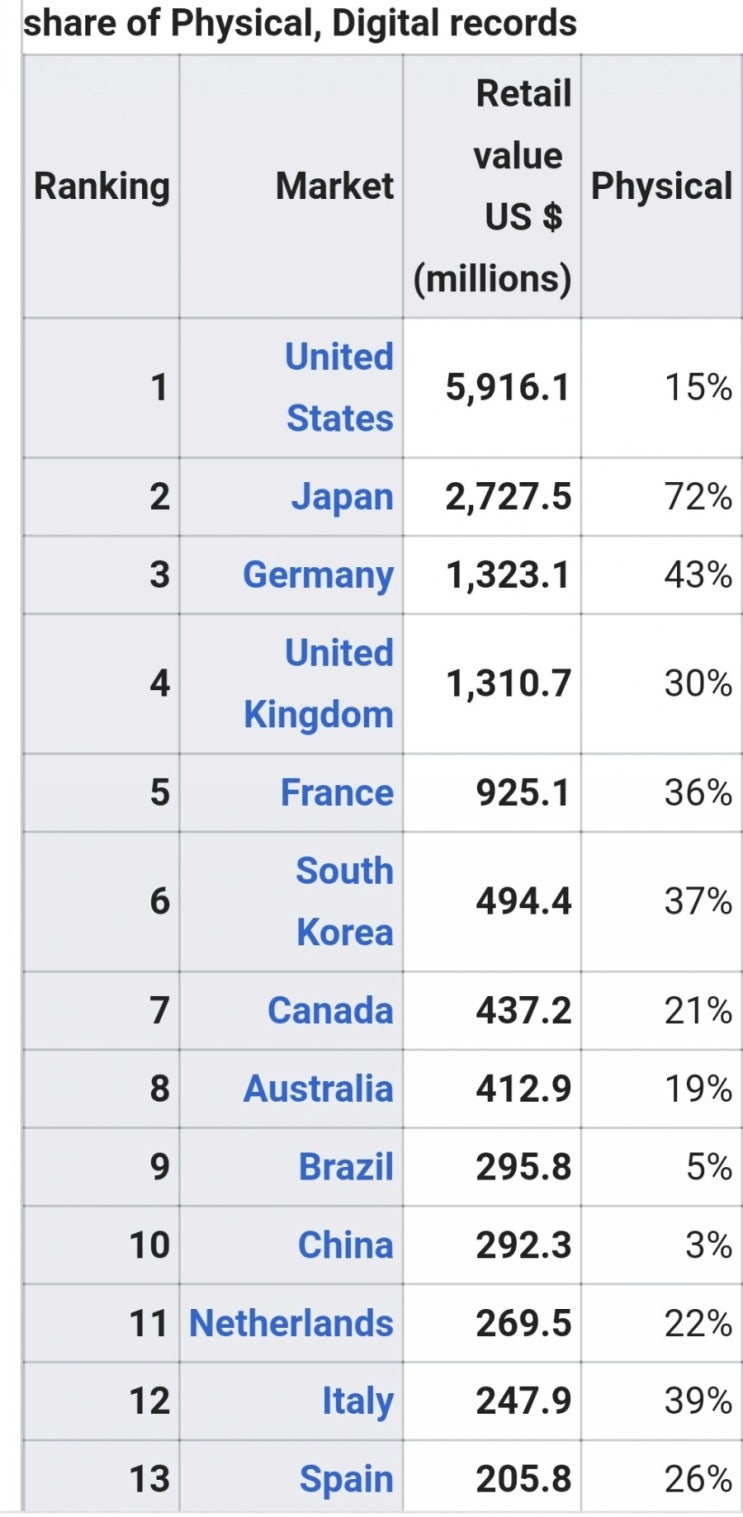The height and width of the screenshot is (1517, 743).
Task: Click the Physical column header
Action: (661, 186)
